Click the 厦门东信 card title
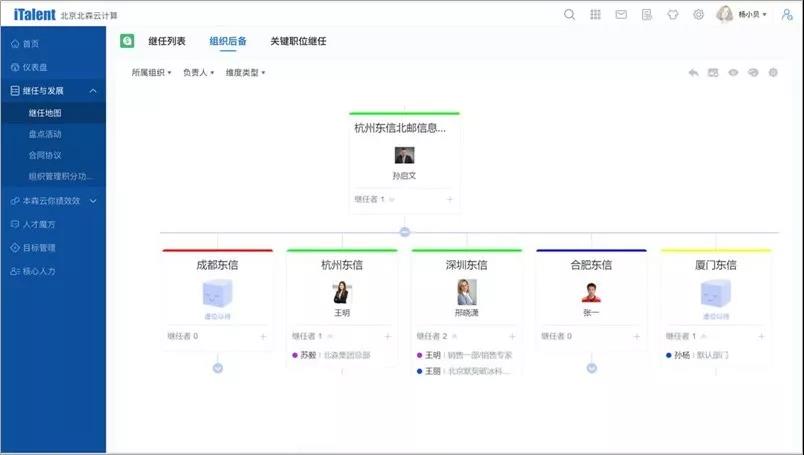Screen dimensions: 804x455 point(716,265)
